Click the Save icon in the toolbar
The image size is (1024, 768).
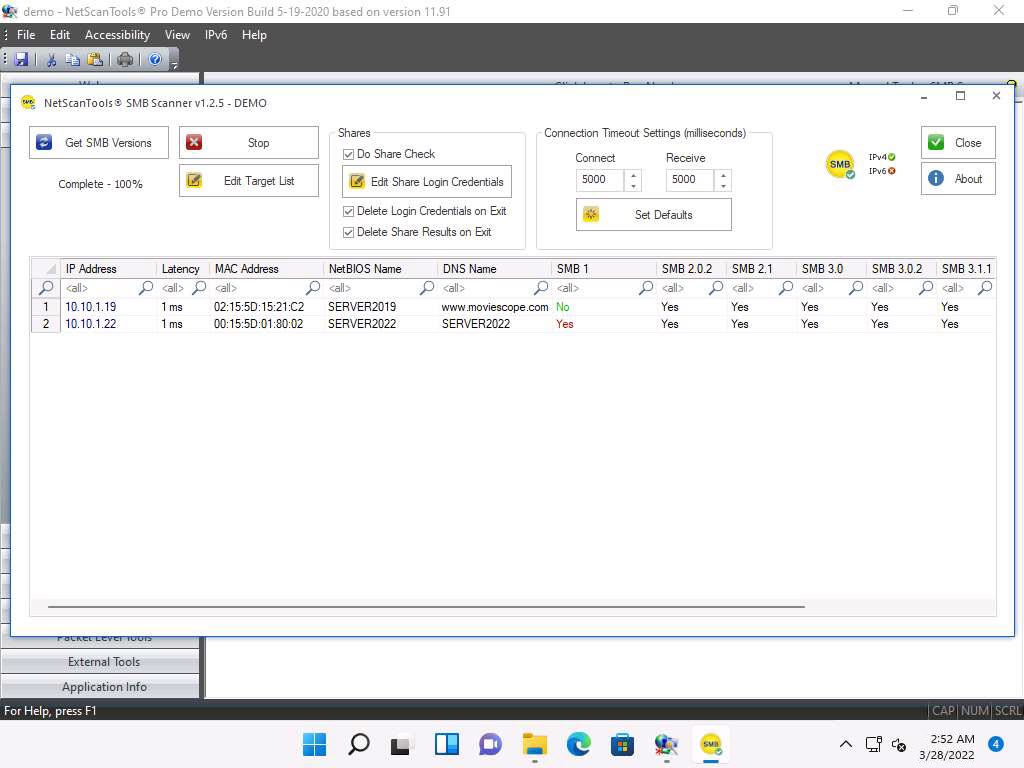tap(22, 60)
